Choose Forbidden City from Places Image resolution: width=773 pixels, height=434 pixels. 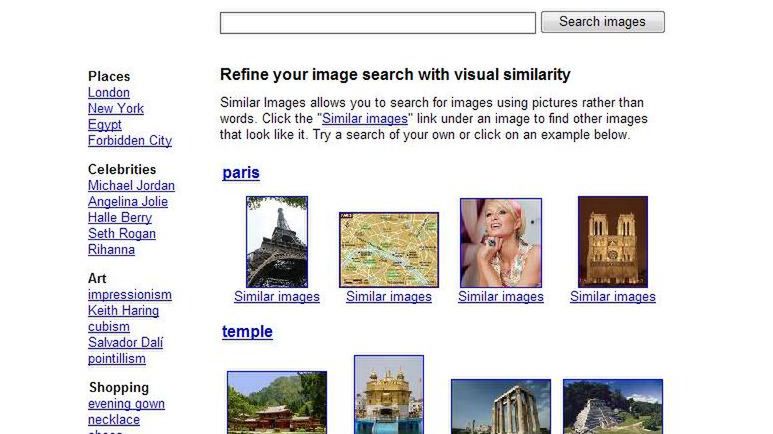click(x=130, y=141)
